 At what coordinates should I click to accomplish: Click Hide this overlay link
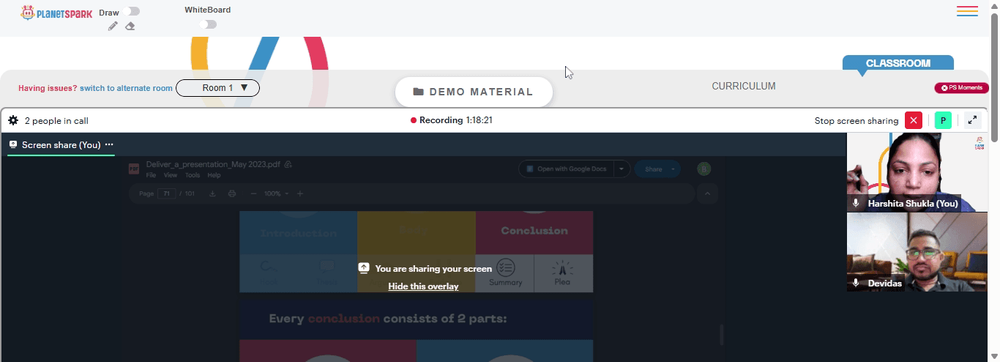[x=423, y=286]
